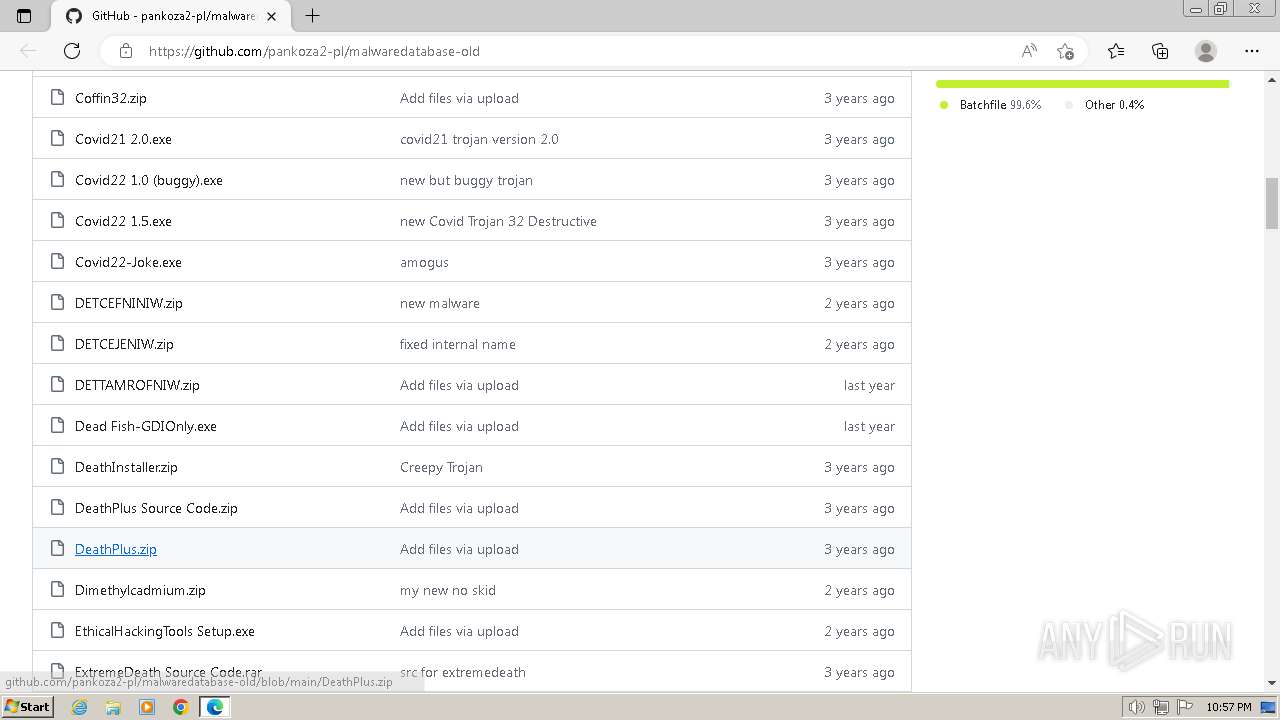
Task: Select the GitHub - pankoza2-pl/malware tab
Action: [170, 16]
